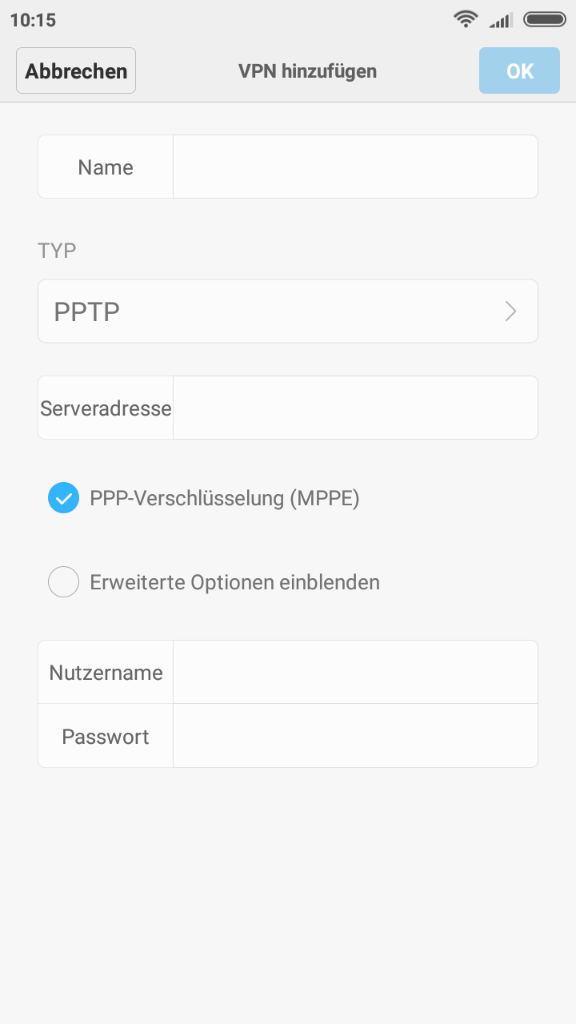Open the PPTP type selector
Viewport: 576px width, 1024px height.
[x=288, y=312]
